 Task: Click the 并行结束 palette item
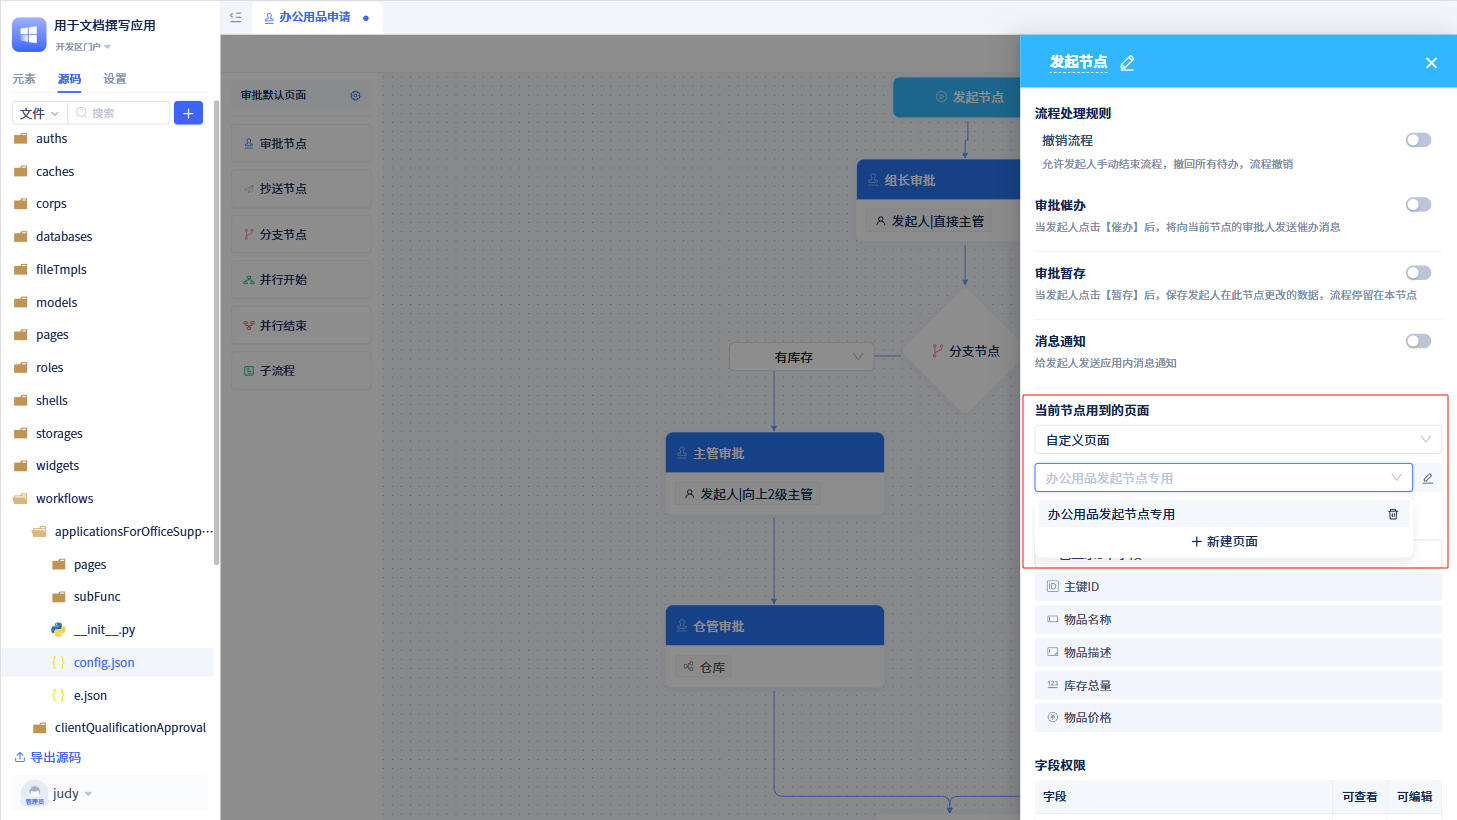point(301,326)
